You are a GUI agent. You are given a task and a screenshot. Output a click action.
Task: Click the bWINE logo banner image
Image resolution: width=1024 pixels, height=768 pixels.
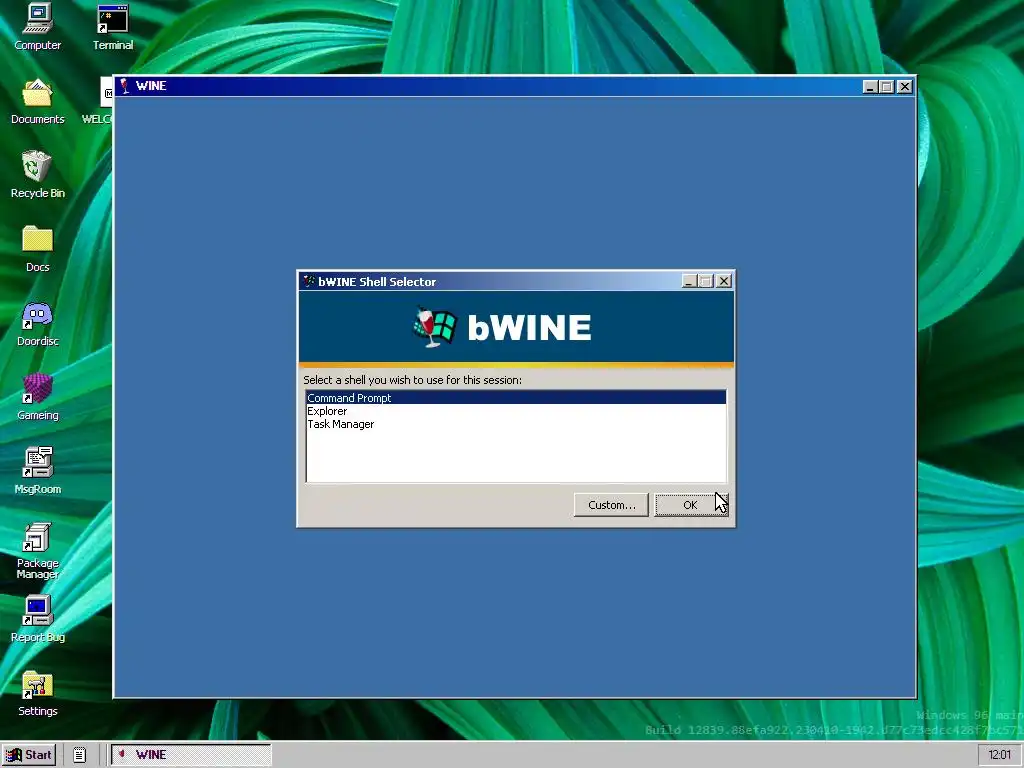coord(516,327)
